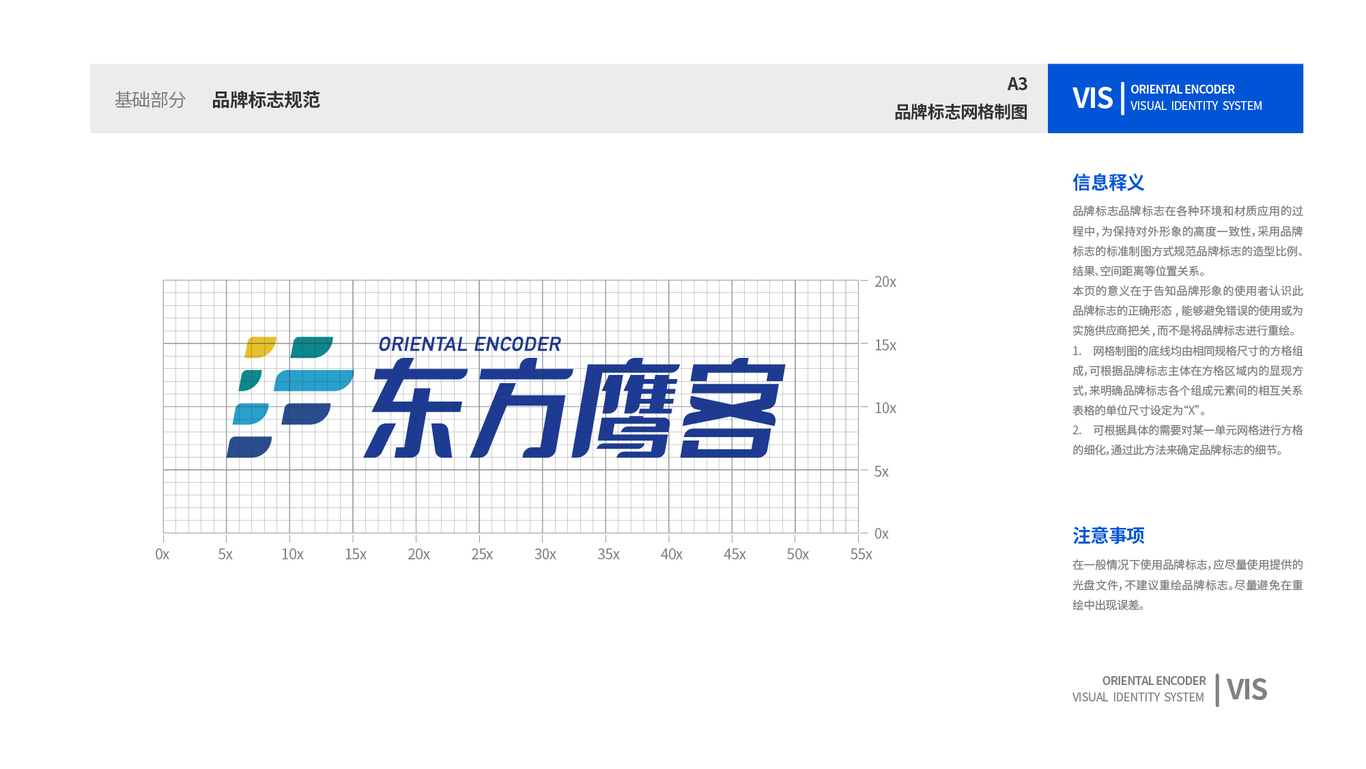Click the paragraph line starting 本页的意义在于
This screenshot has width=1366, height=769.
[1188, 291]
